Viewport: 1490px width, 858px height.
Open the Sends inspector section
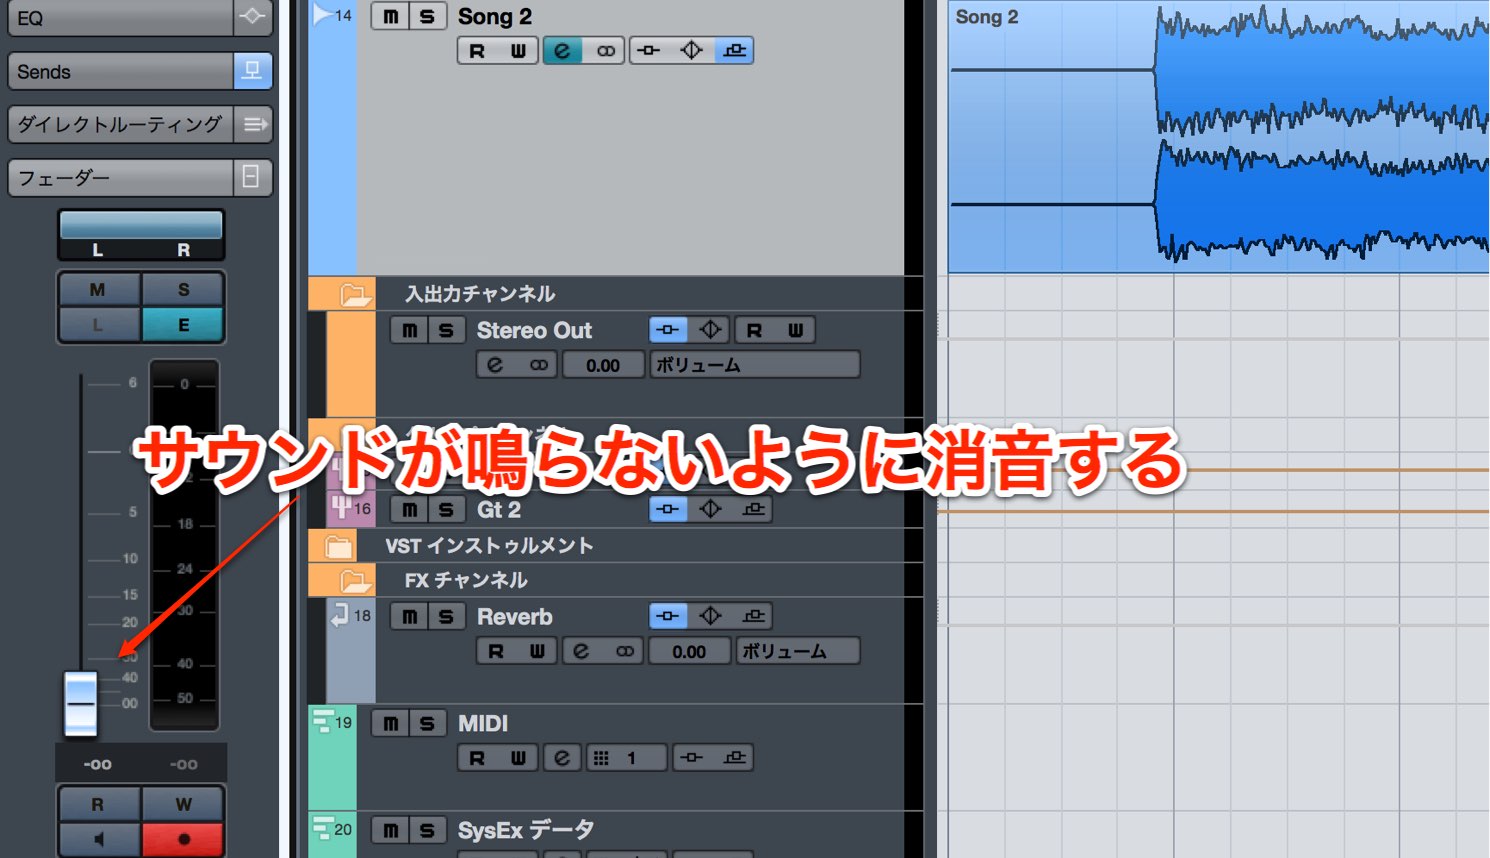pos(121,71)
